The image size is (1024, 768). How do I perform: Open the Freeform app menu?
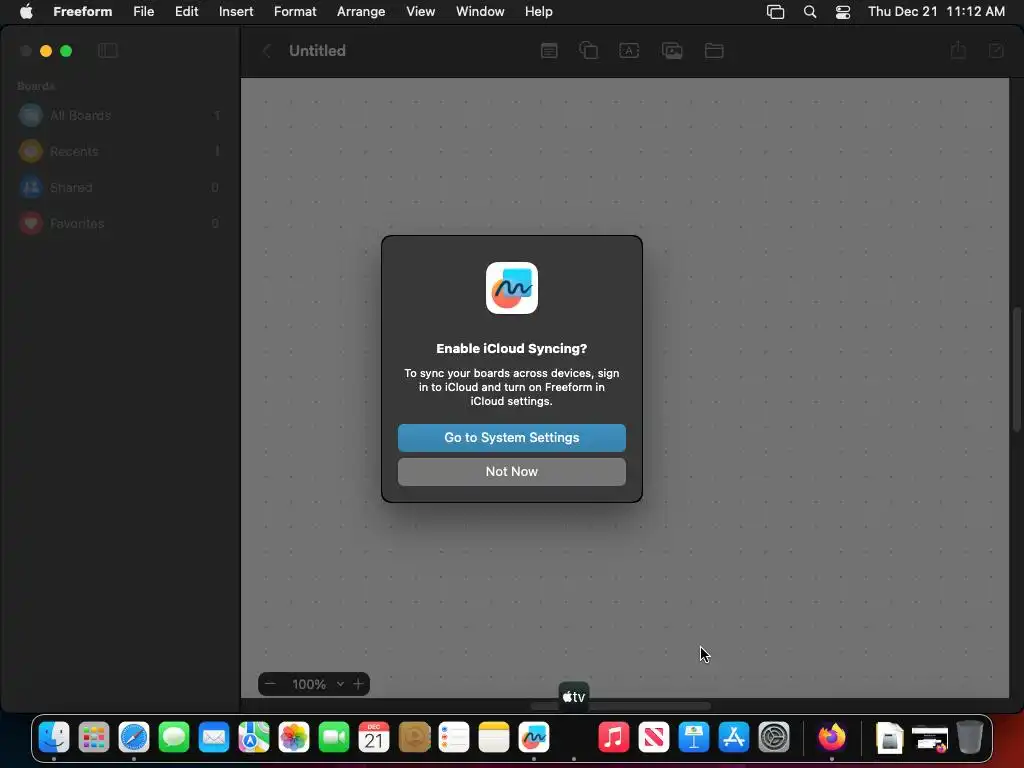pyautogui.click(x=82, y=12)
